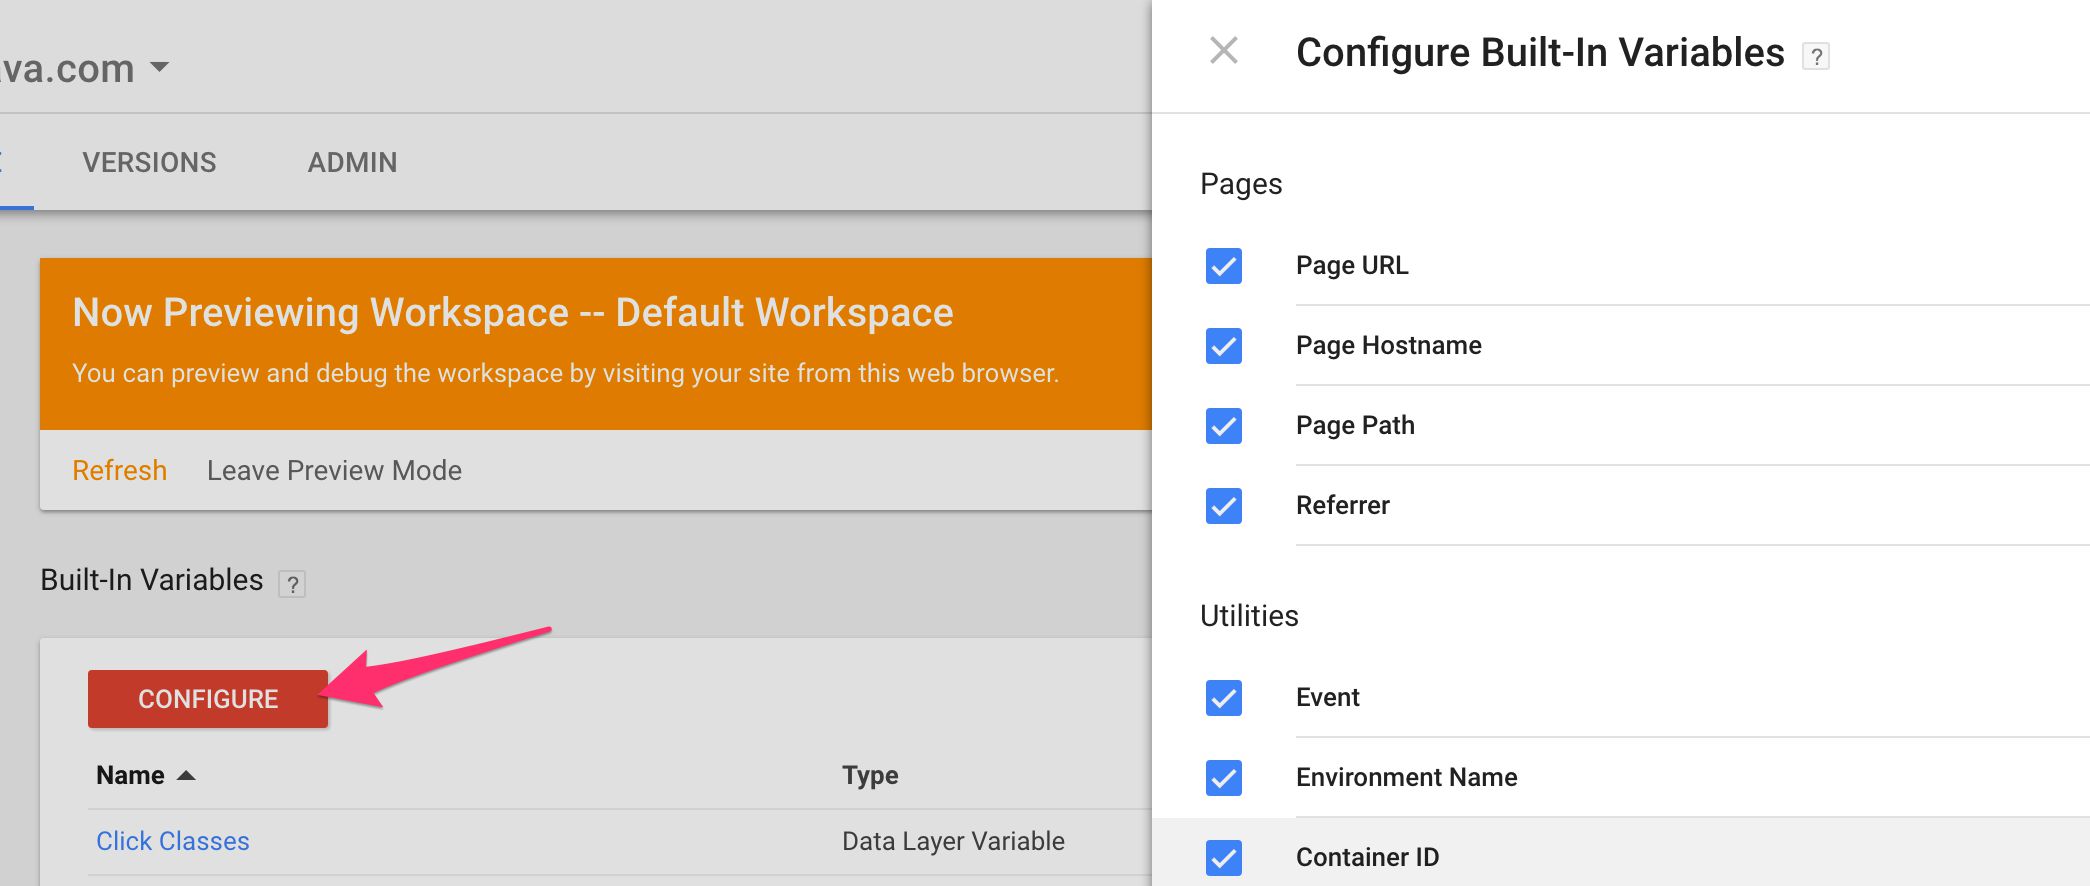Click the Type column header
The height and width of the screenshot is (886, 2090).
870,775
